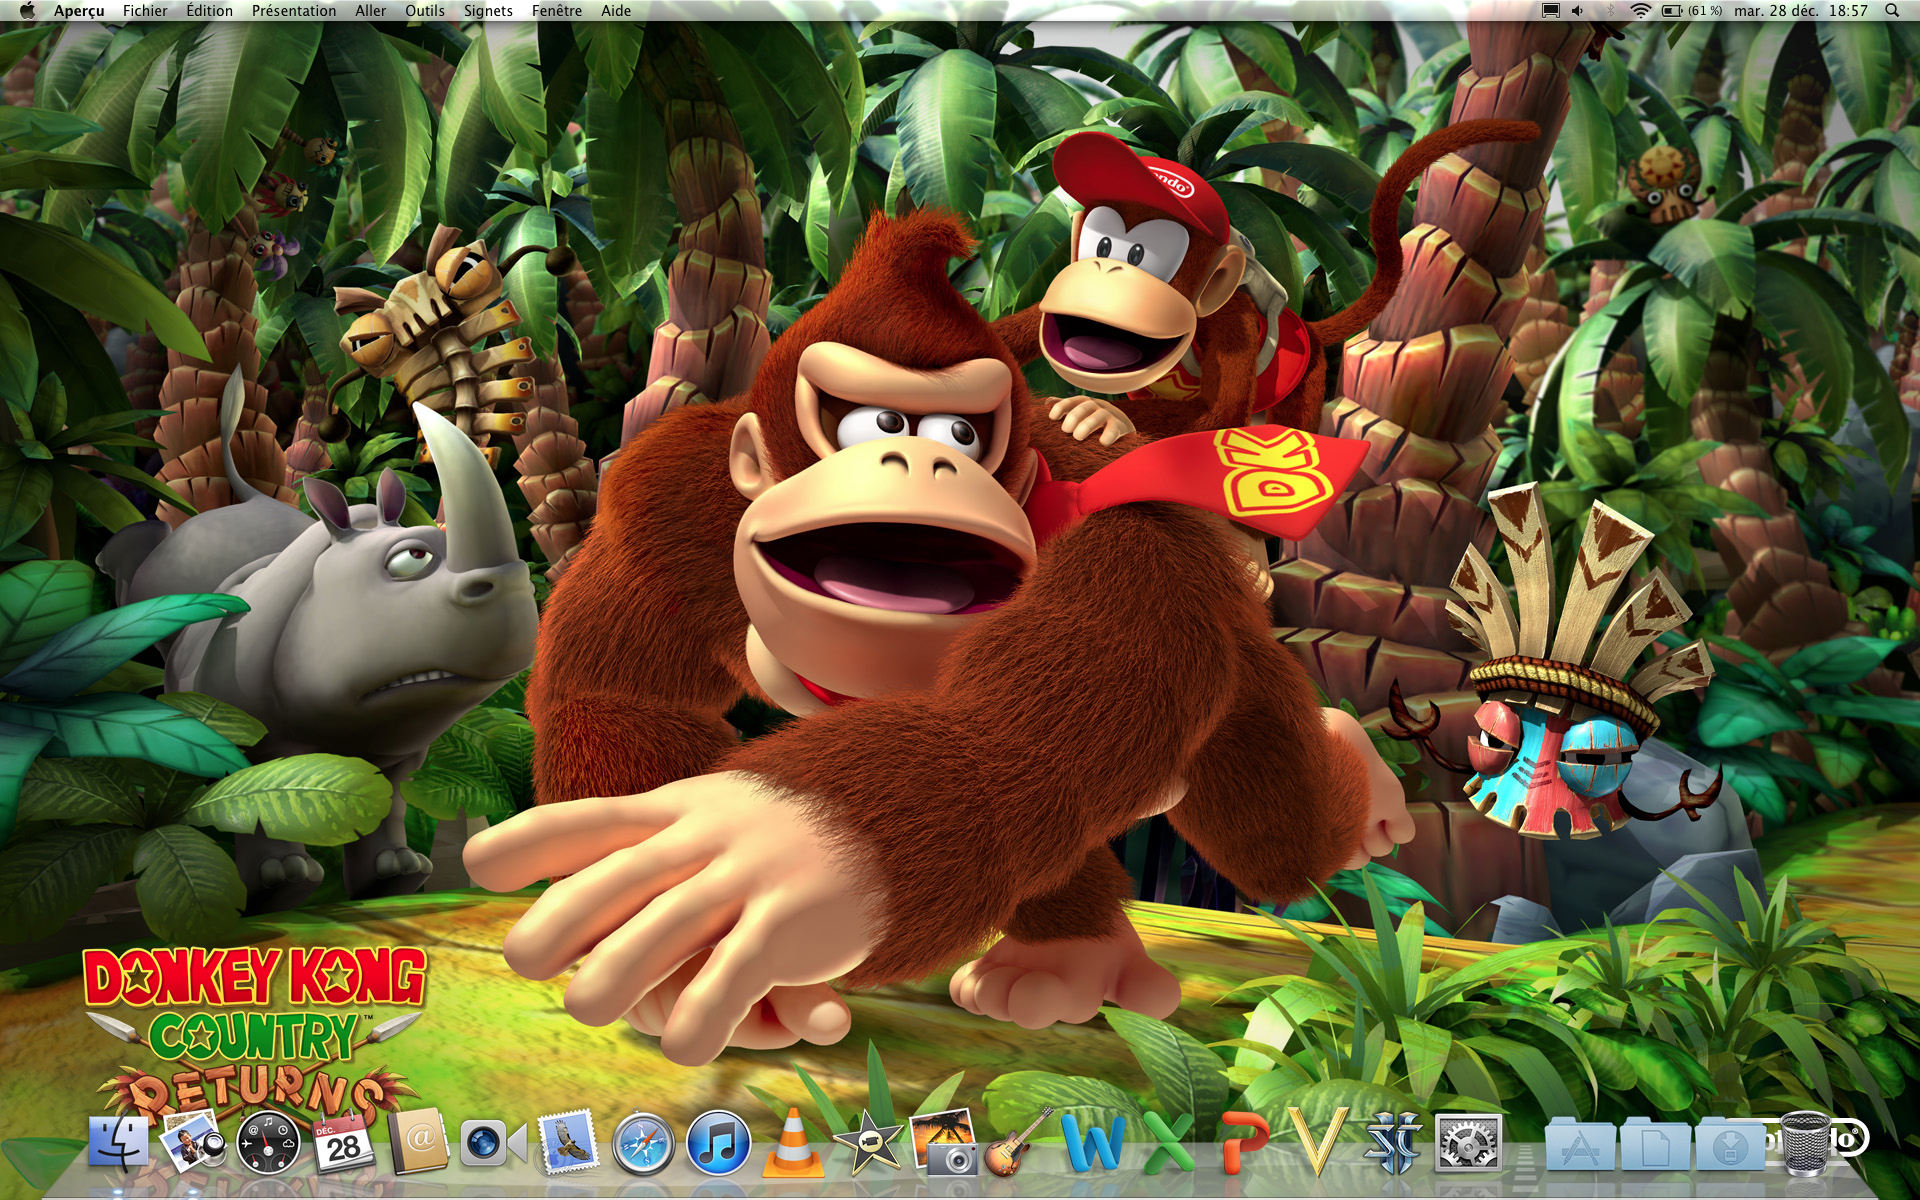Open Microsoft PowerPoint from the dock
Image resolution: width=1920 pixels, height=1200 pixels.
coord(1243,1143)
